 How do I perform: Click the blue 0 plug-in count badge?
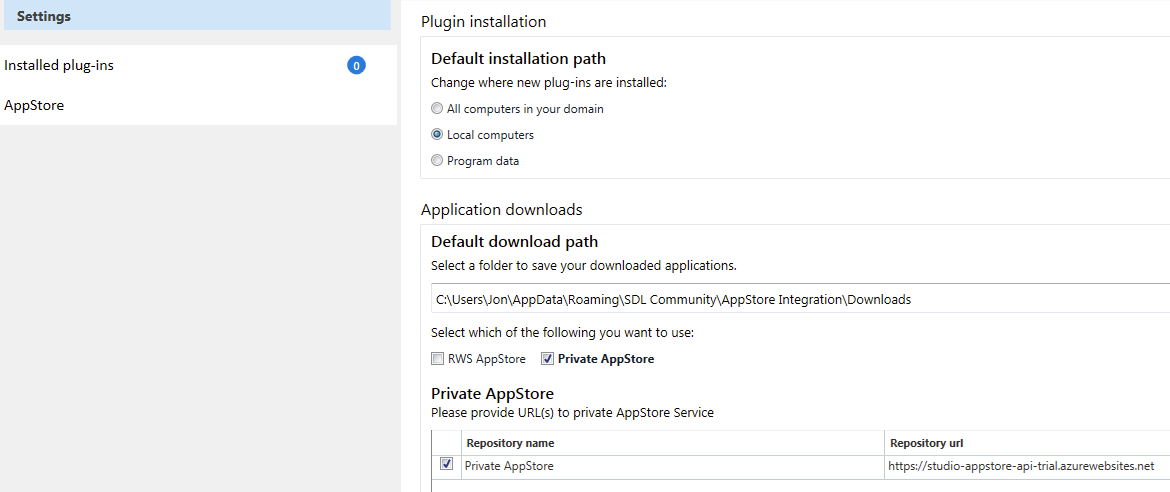click(x=357, y=66)
